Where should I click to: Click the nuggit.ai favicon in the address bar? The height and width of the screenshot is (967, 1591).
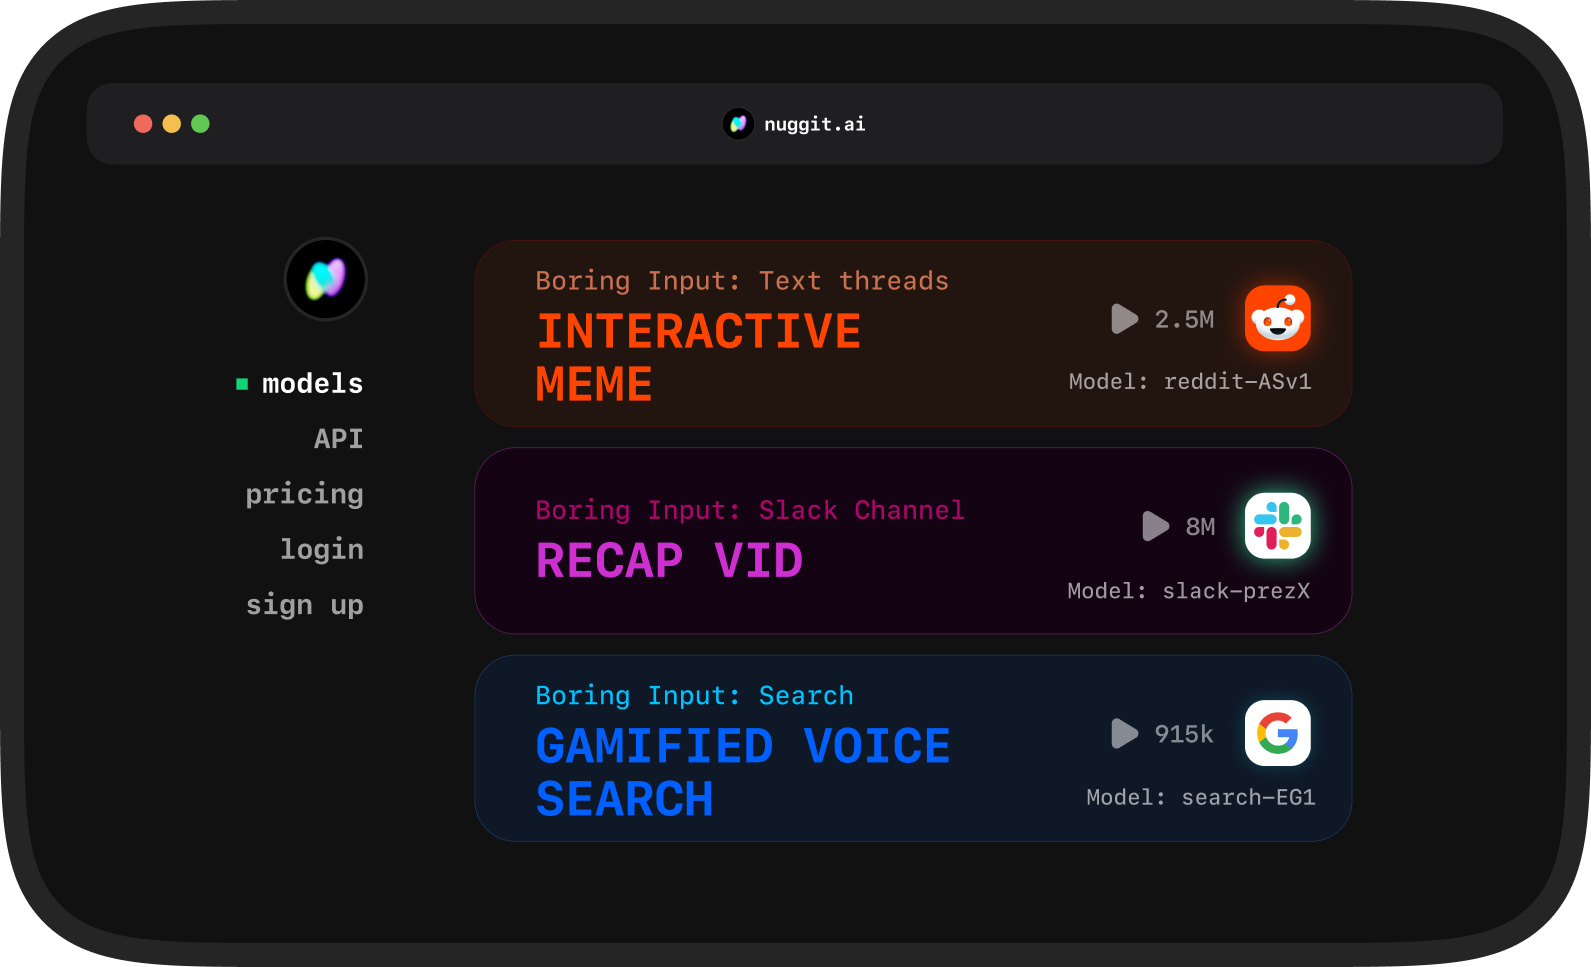738,124
